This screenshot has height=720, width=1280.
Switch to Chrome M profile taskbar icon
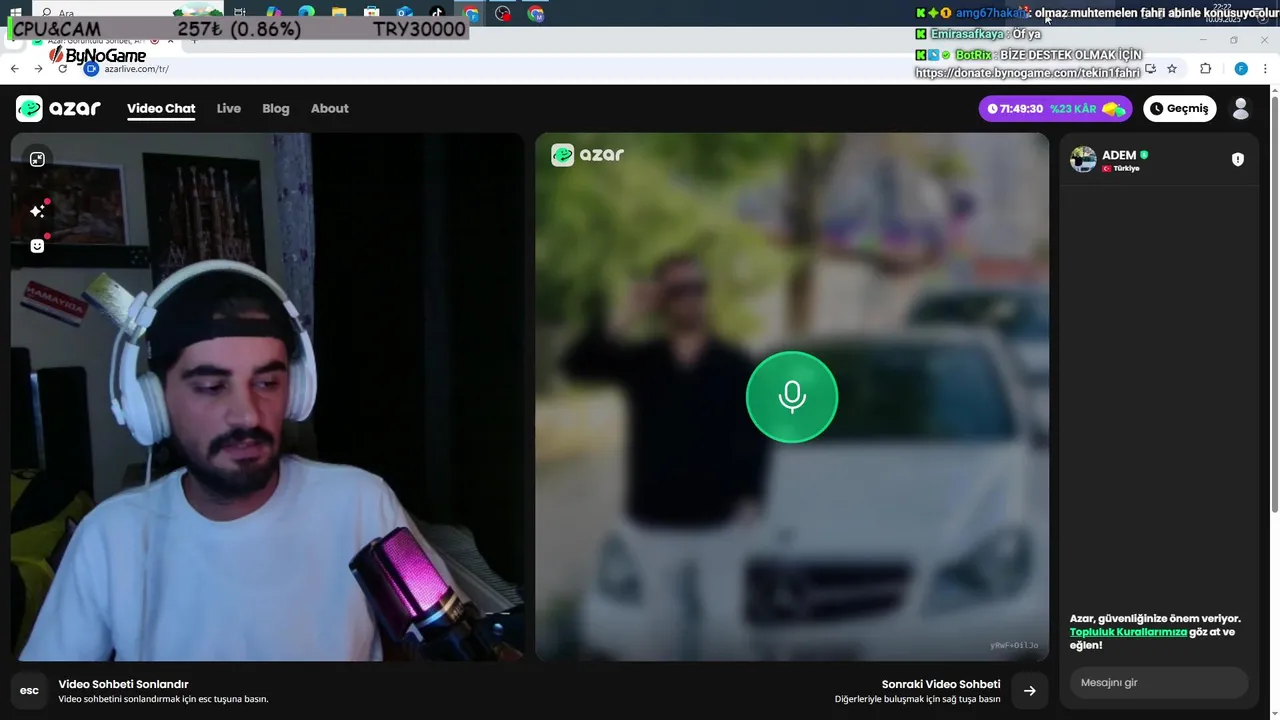coord(536,14)
